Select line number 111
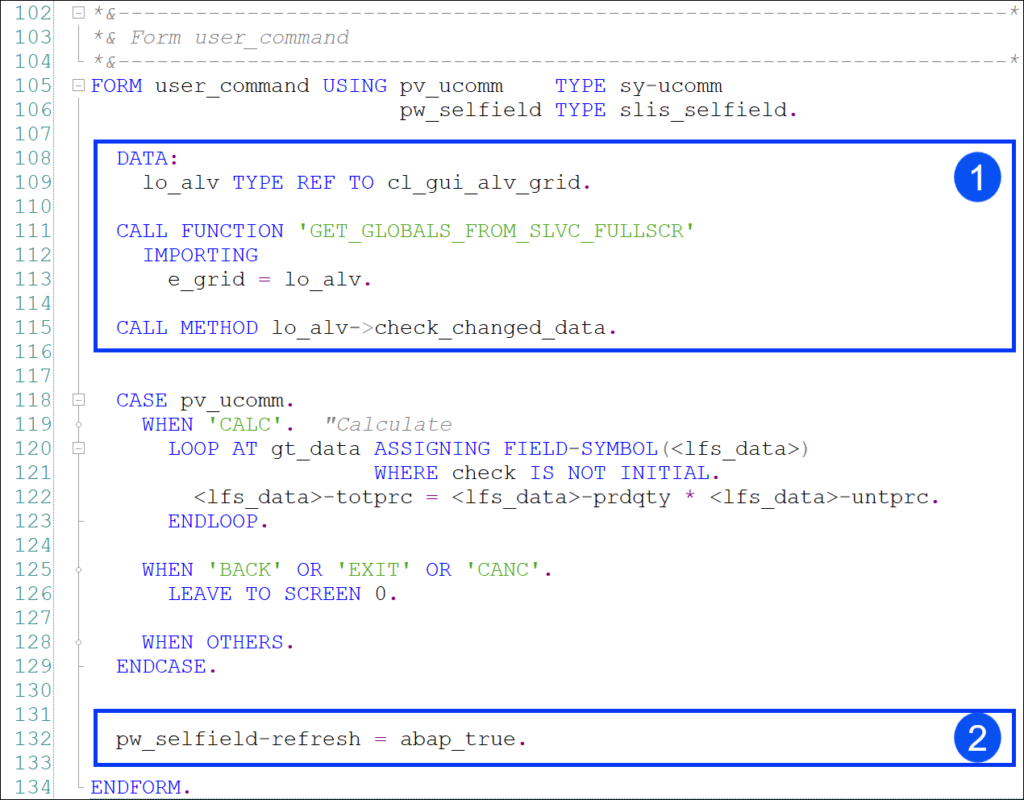 pyautogui.click(x=30, y=230)
